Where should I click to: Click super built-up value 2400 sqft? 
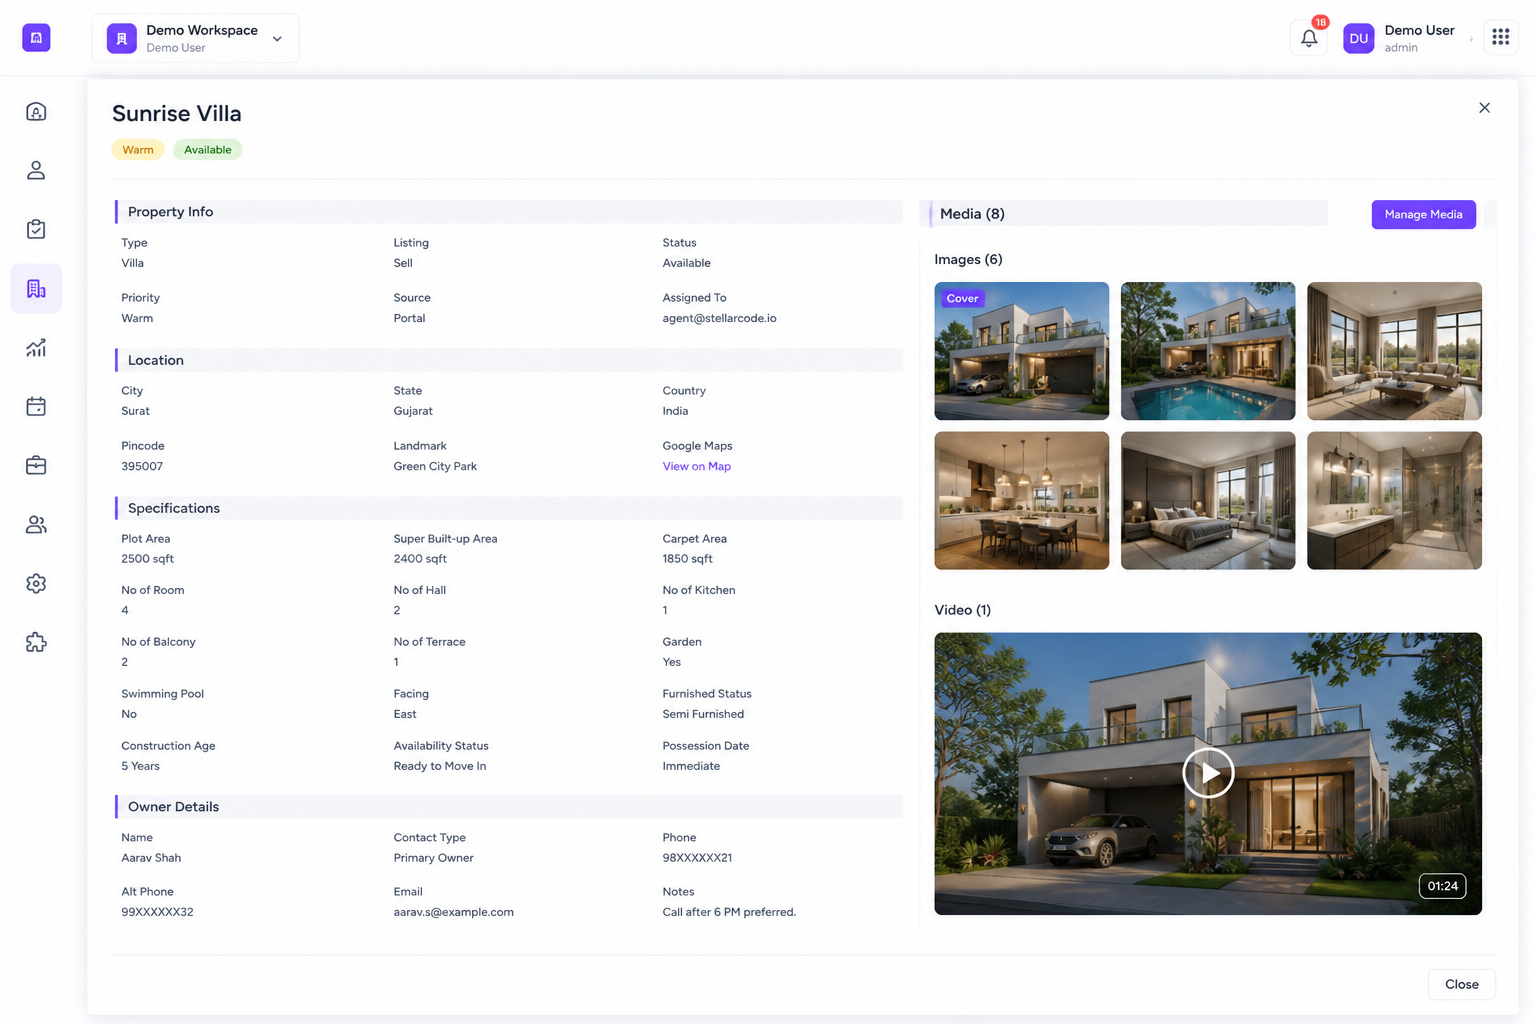point(420,559)
